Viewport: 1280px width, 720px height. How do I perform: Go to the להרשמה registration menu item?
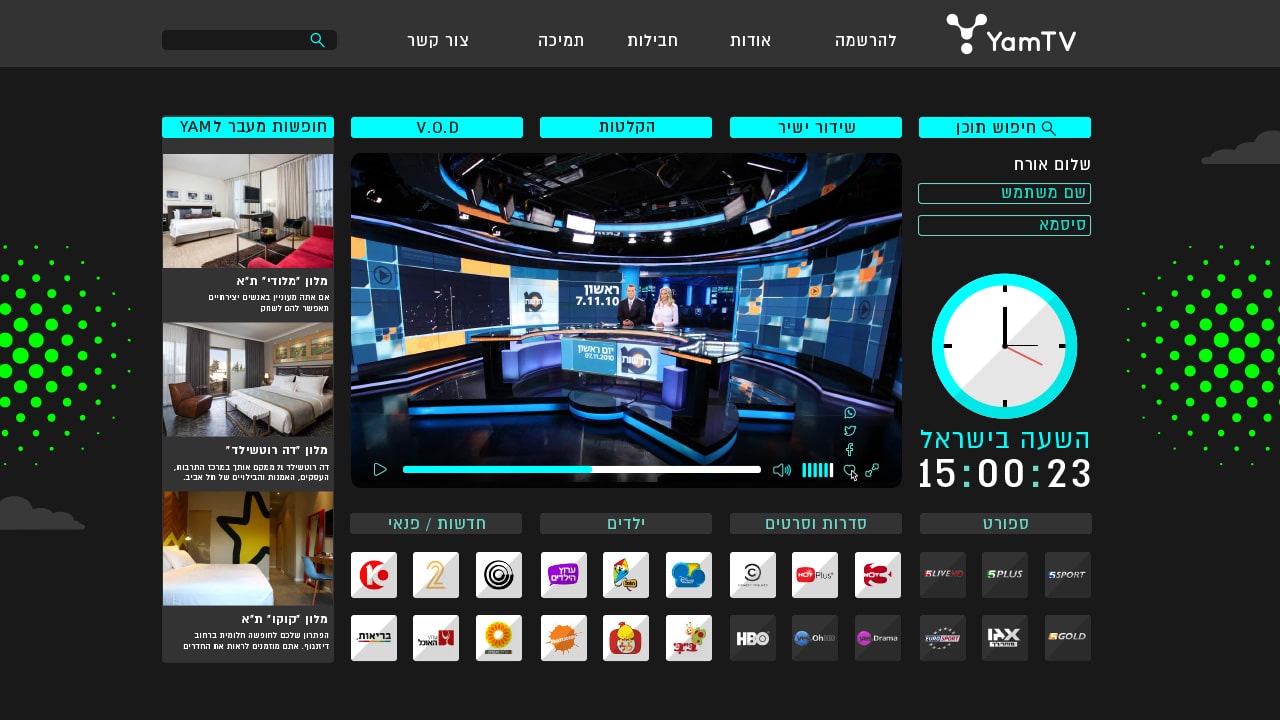tap(866, 40)
